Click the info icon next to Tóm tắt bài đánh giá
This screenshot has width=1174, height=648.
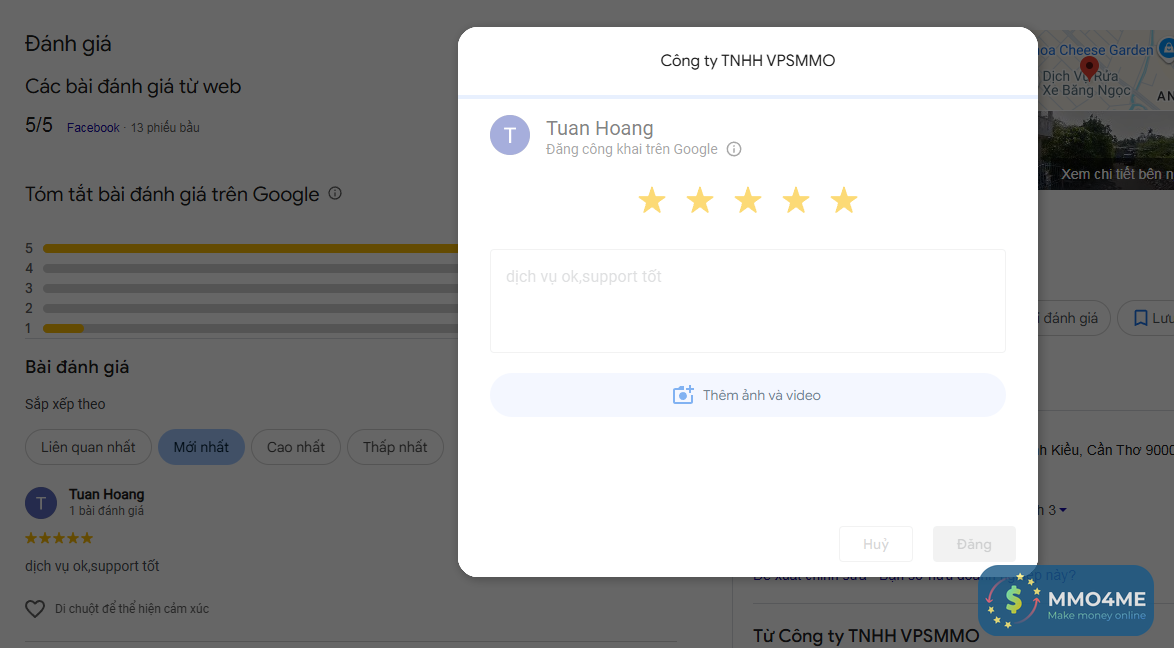[335, 193]
